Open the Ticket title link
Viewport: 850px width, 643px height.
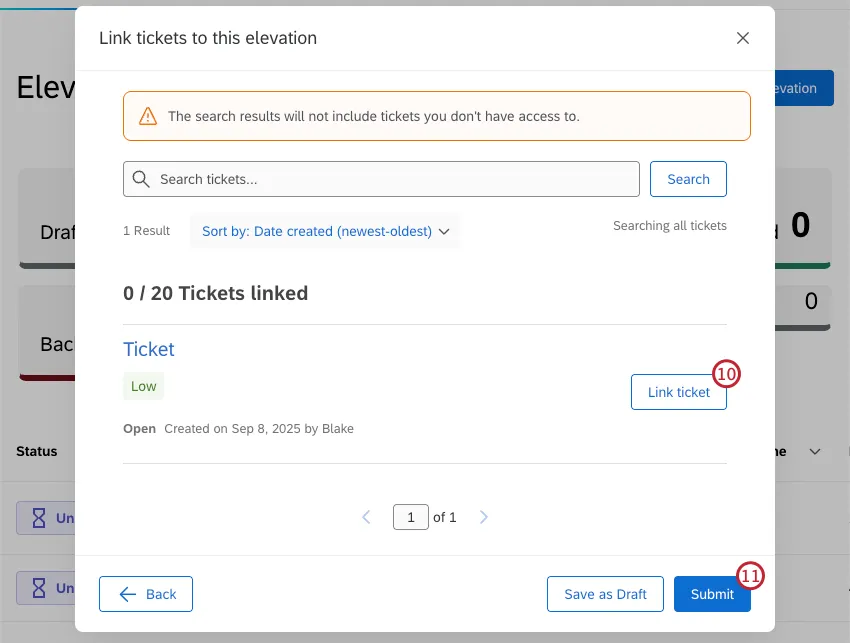(149, 349)
